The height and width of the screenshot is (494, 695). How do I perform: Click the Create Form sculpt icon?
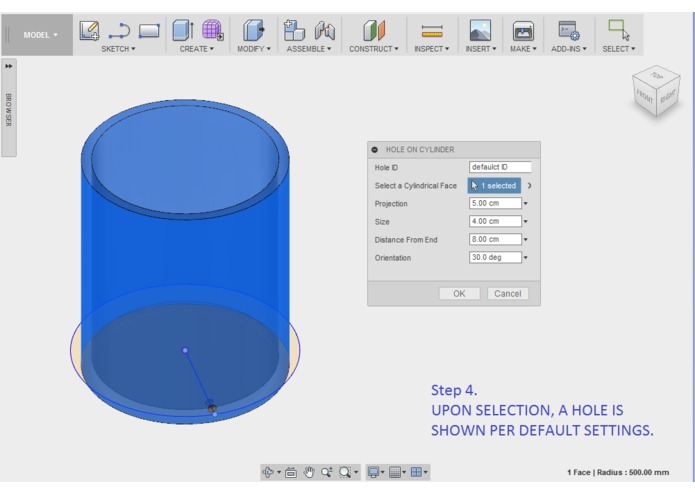click(213, 30)
